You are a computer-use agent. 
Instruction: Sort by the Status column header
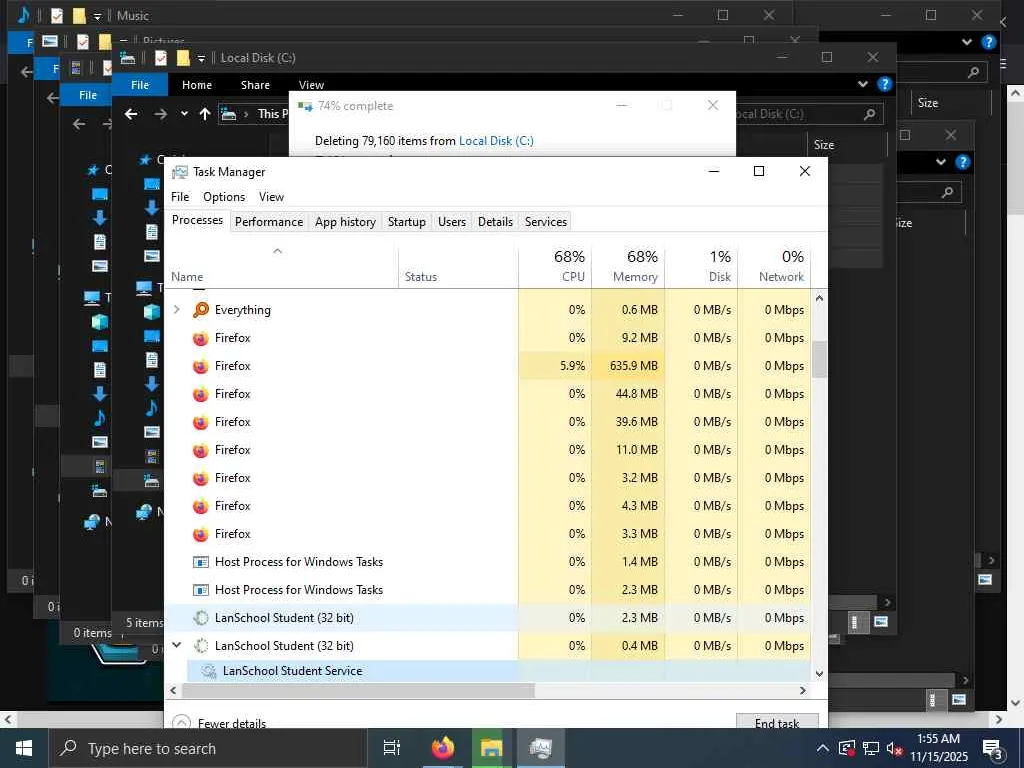point(458,266)
